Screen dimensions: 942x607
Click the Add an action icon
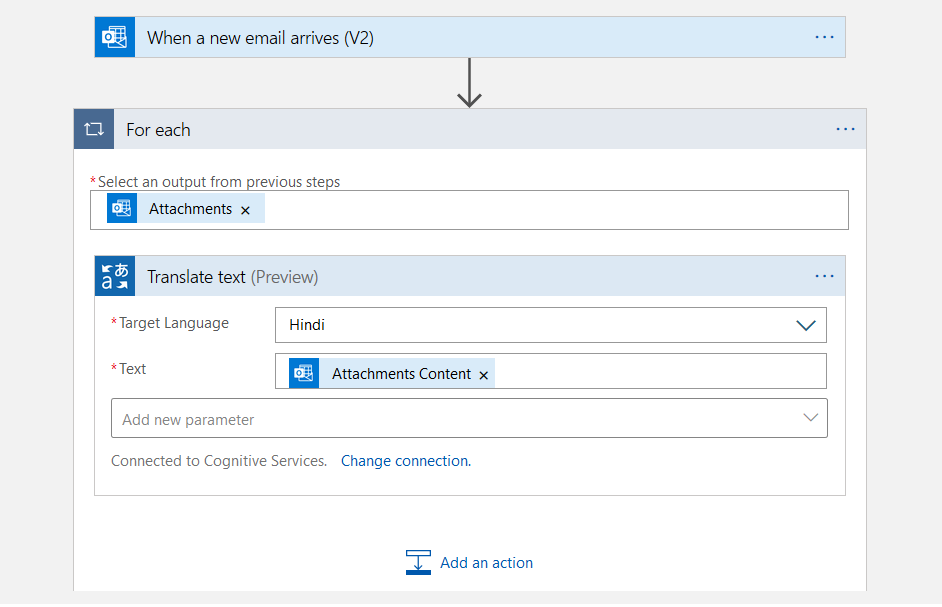click(x=418, y=562)
